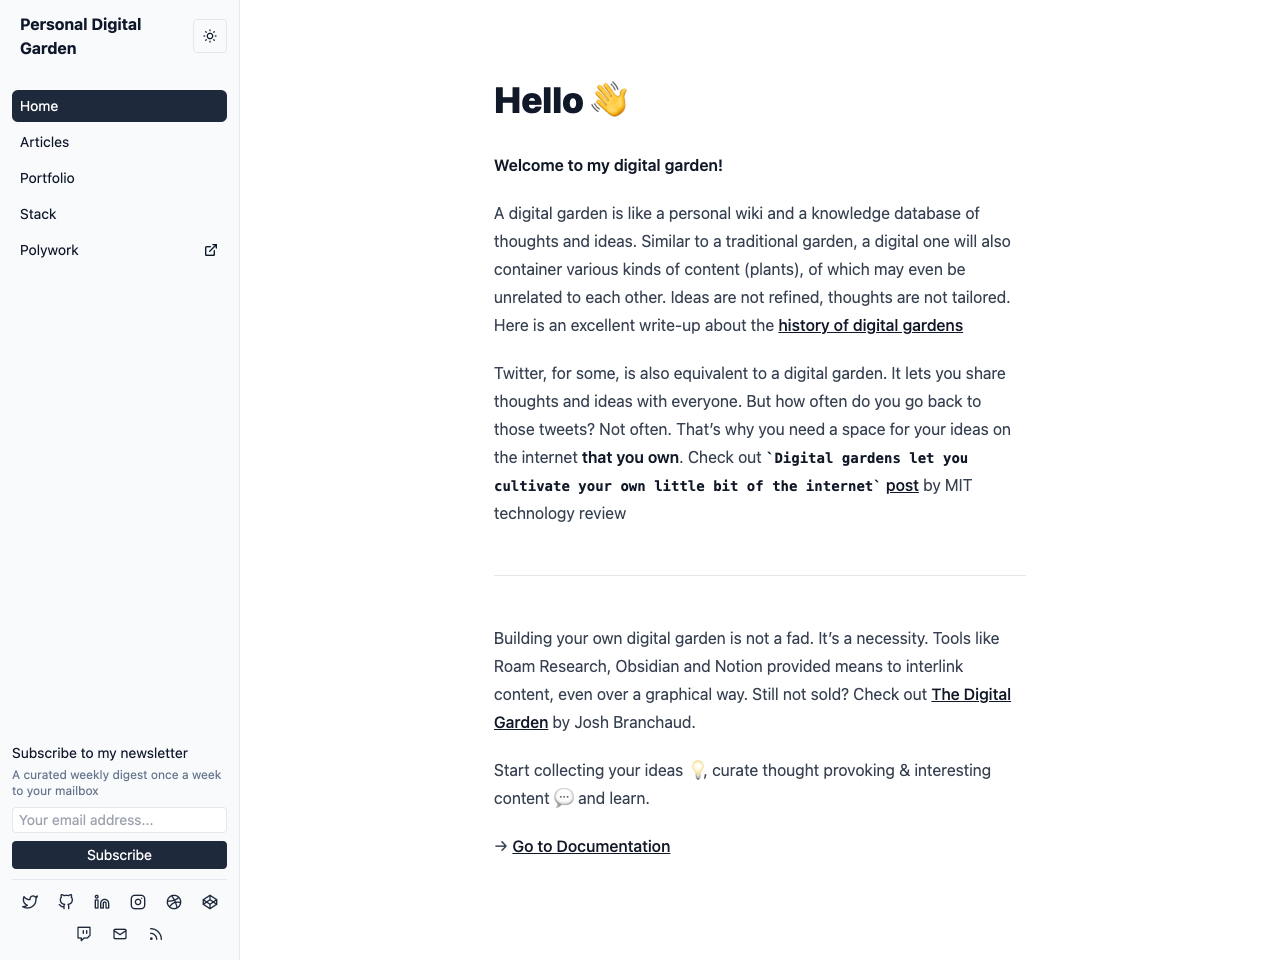Open the Twitter profile icon
This screenshot has width=1280, height=960.
pyautogui.click(x=30, y=902)
